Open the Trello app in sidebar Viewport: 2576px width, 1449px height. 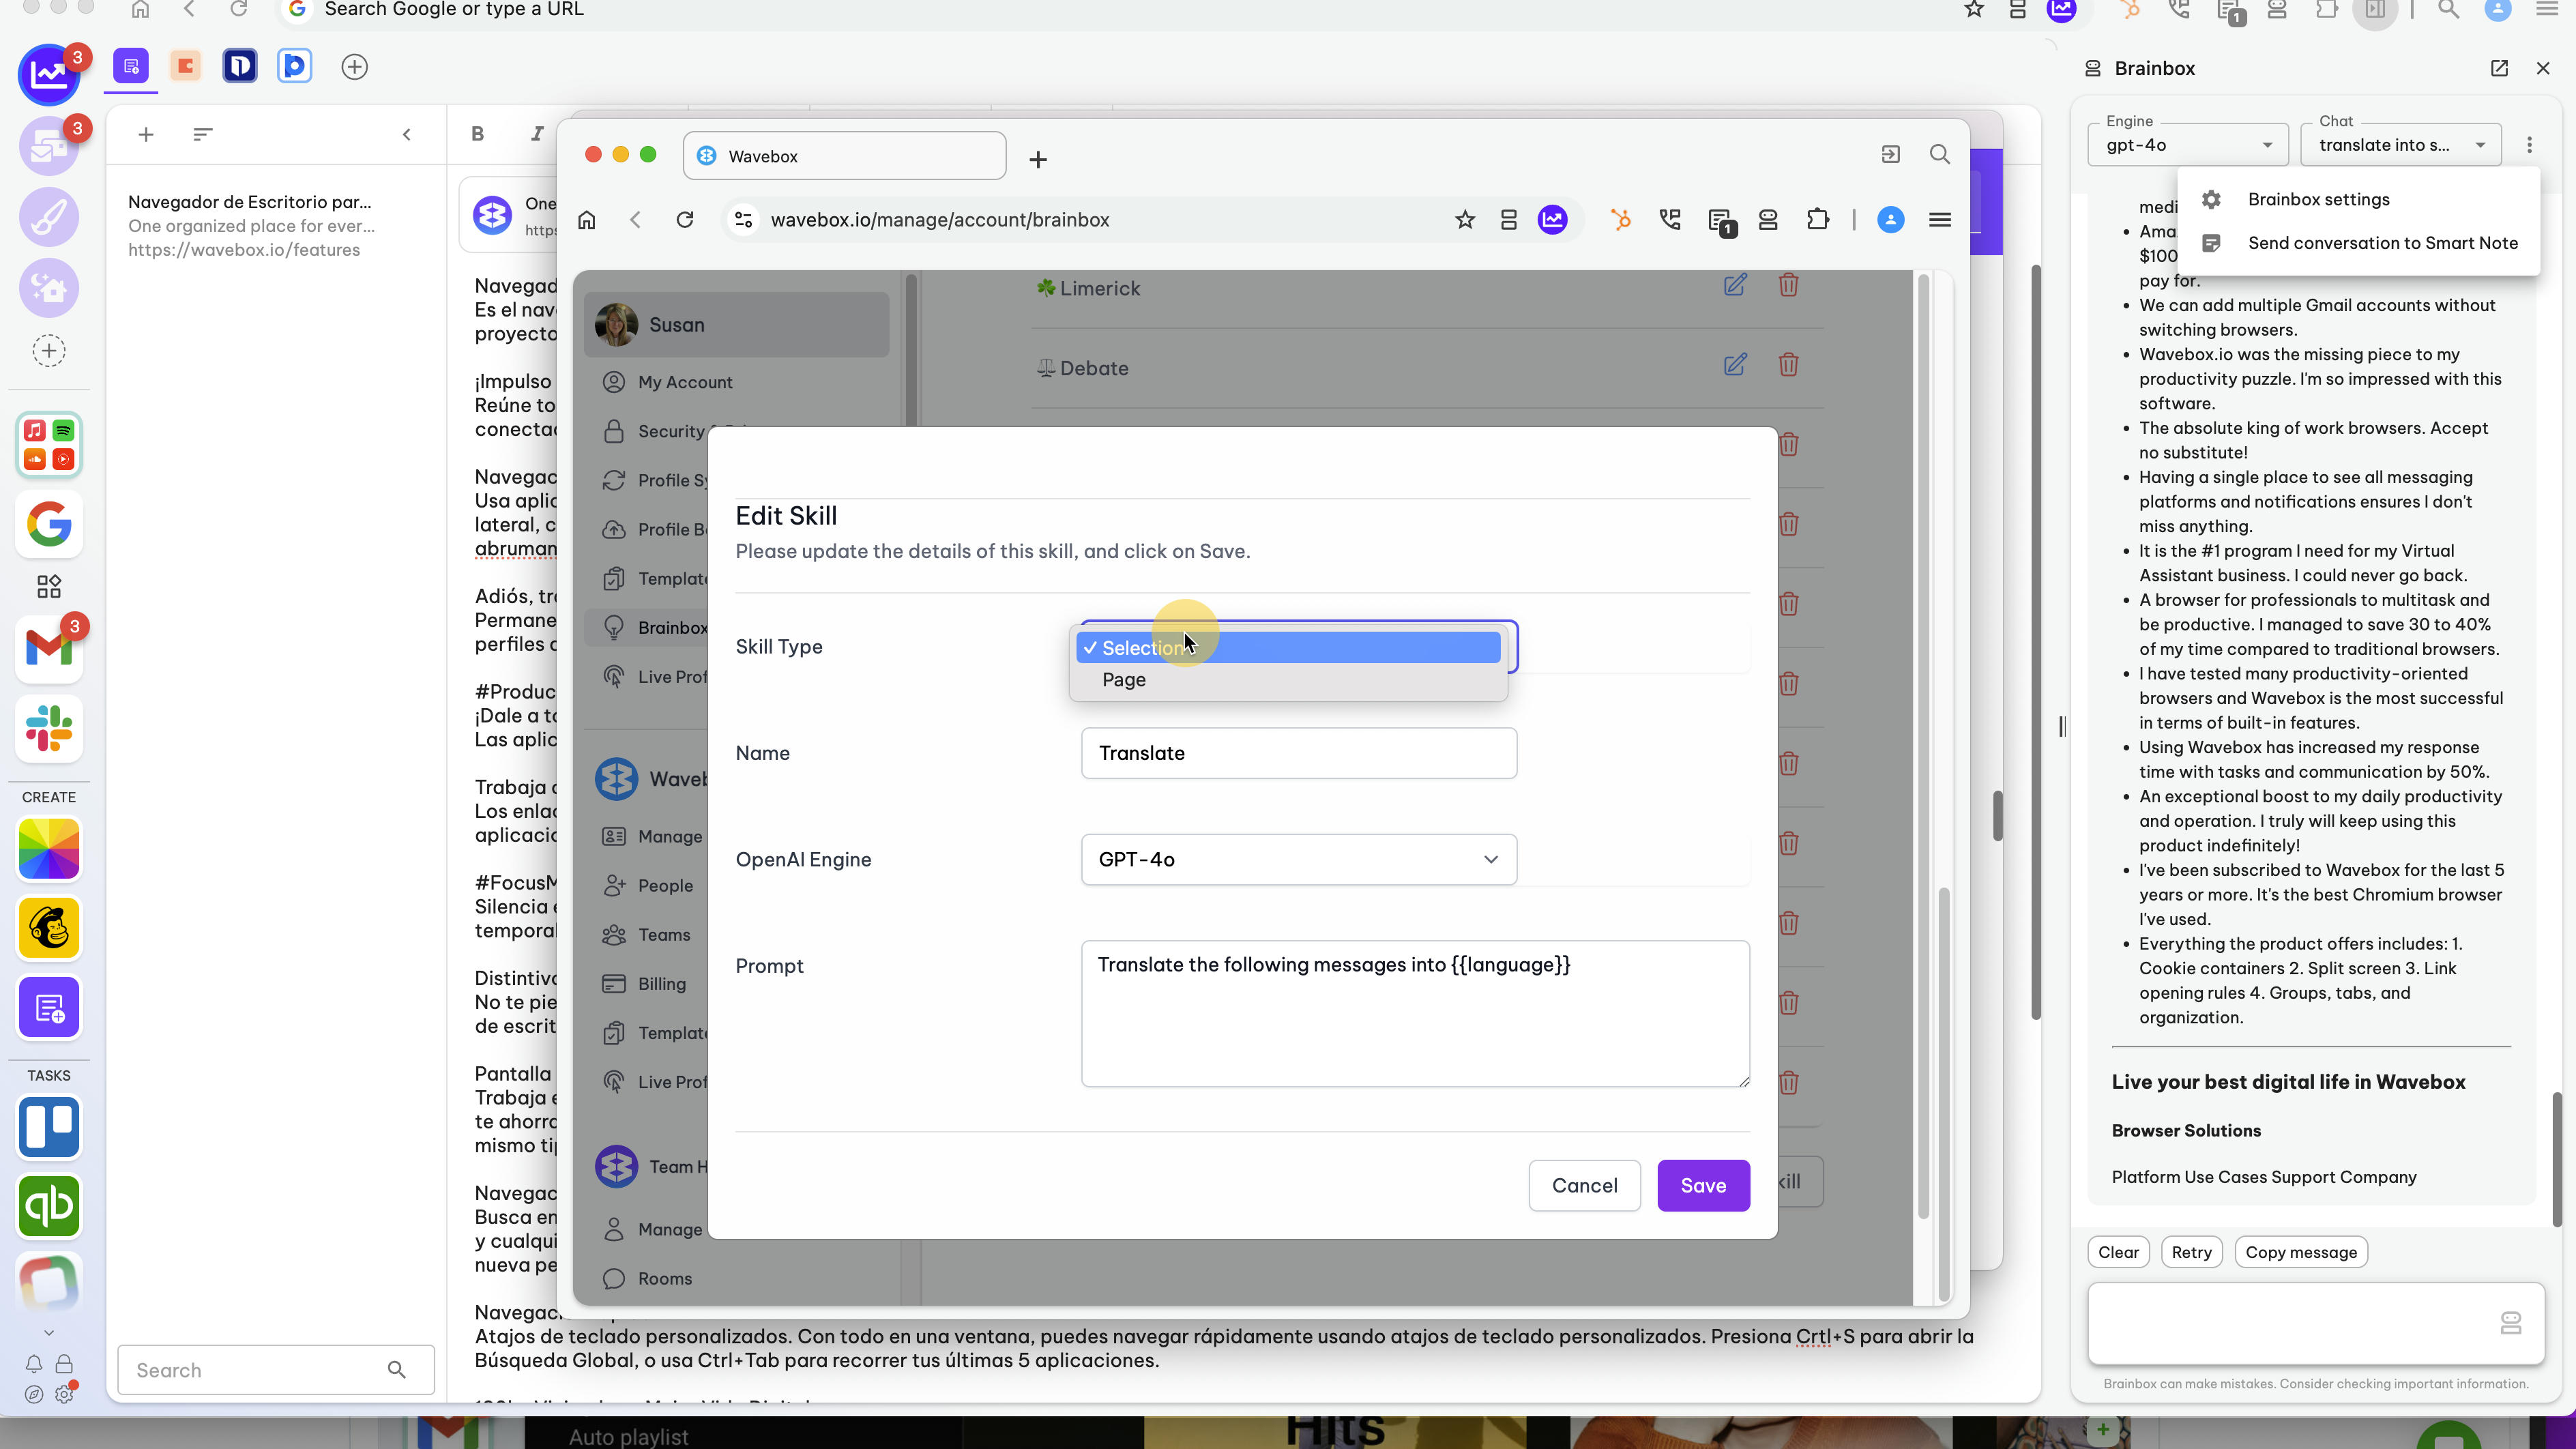[x=49, y=1127]
